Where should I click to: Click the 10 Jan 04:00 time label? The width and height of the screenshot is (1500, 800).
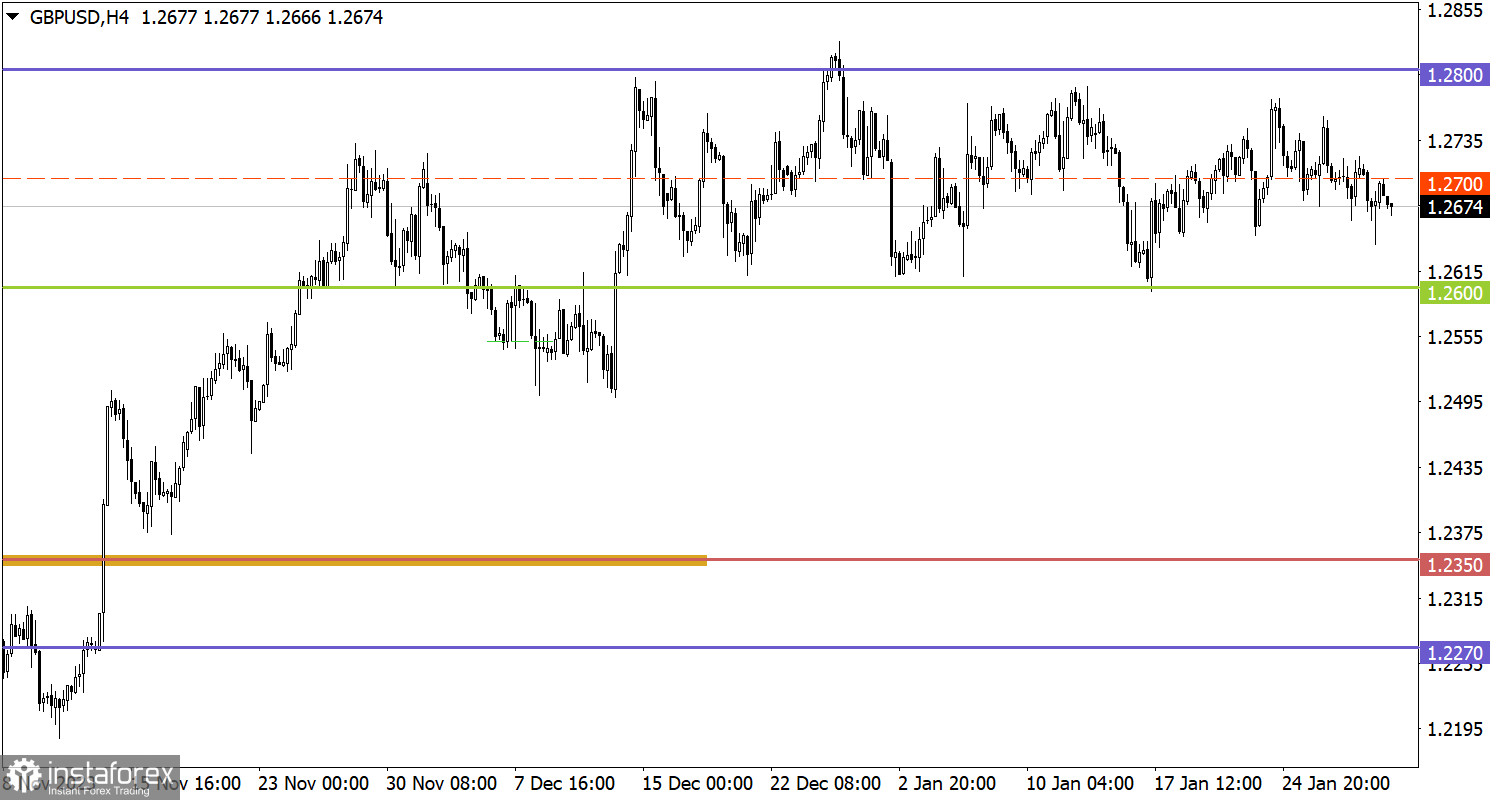tap(1081, 782)
